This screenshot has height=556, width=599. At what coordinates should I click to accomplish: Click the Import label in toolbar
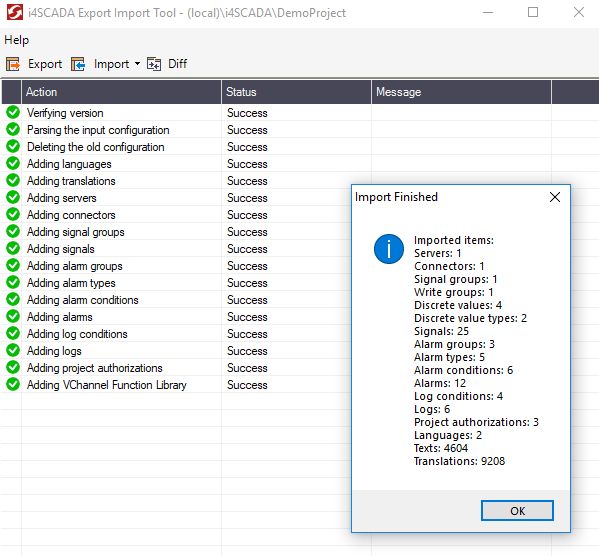tap(112, 64)
